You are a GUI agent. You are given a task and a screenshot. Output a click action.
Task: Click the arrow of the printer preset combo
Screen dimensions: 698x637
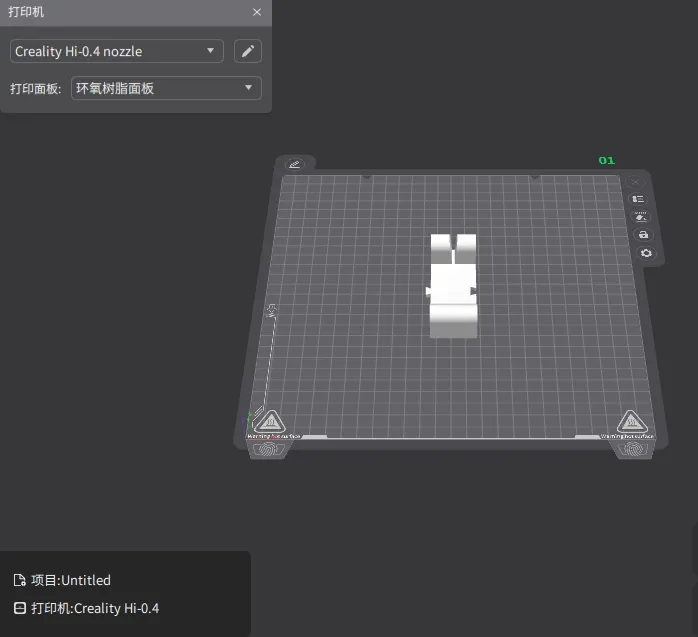[211, 51]
